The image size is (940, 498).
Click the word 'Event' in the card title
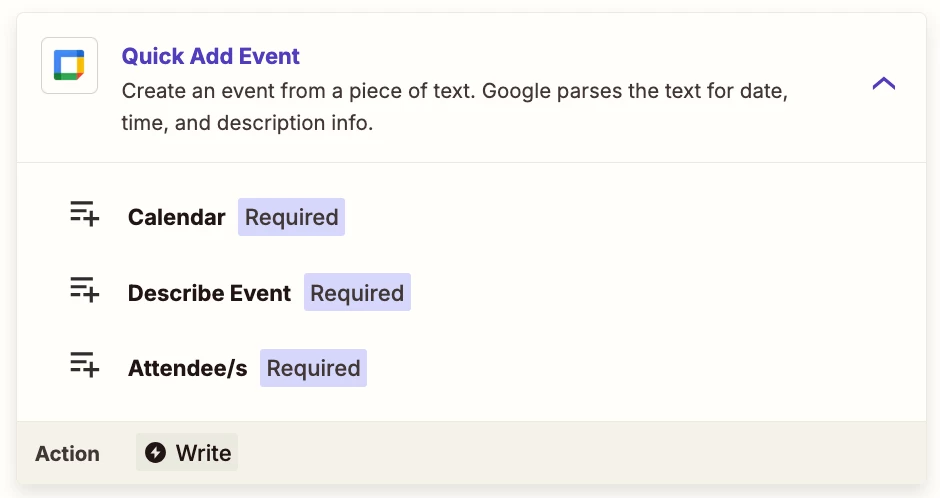(x=269, y=56)
